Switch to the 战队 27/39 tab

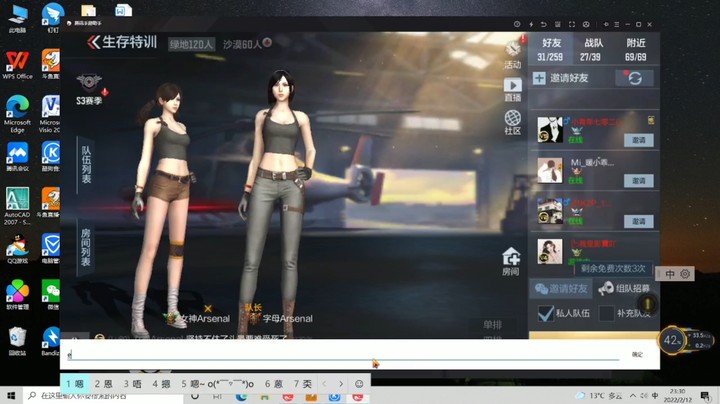click(592, 50)
